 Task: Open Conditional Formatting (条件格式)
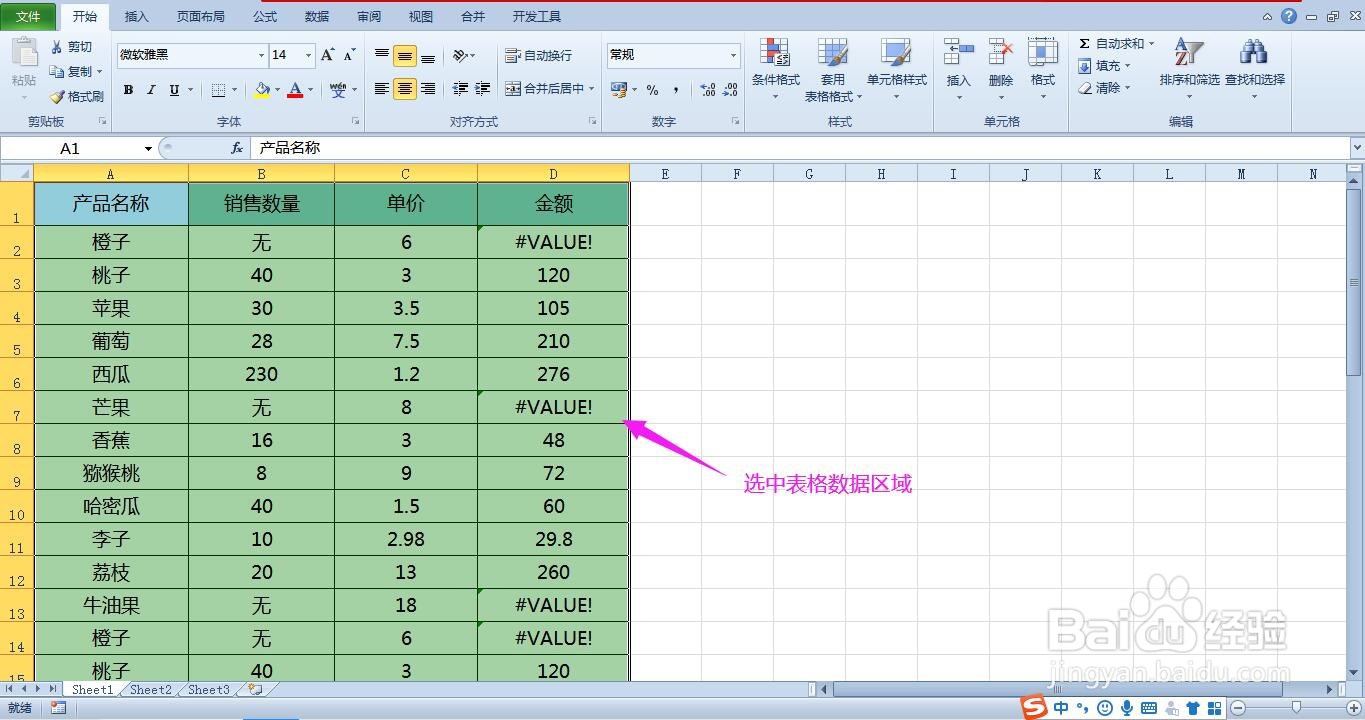click(775, 70)
